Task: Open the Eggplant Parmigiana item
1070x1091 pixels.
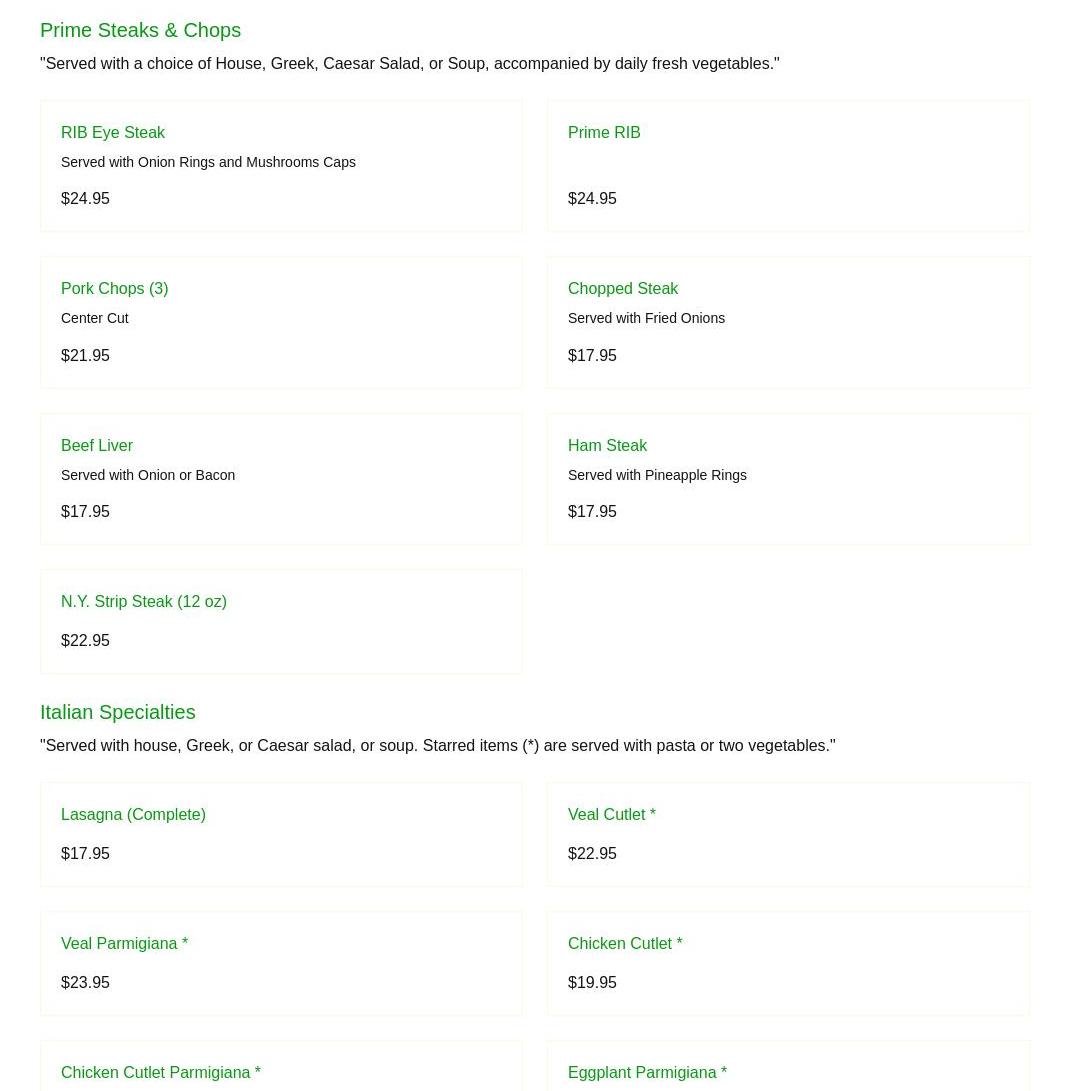Action: 647,1072
